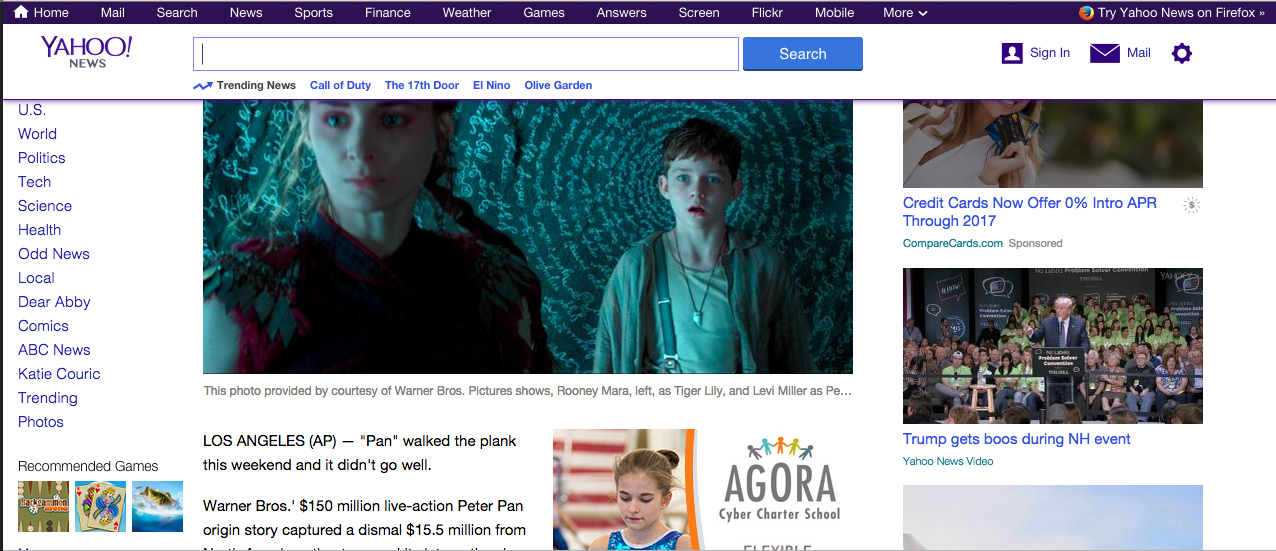1276x551 pixels.
Task: Open the settings gear icon
Action: 1182,53
